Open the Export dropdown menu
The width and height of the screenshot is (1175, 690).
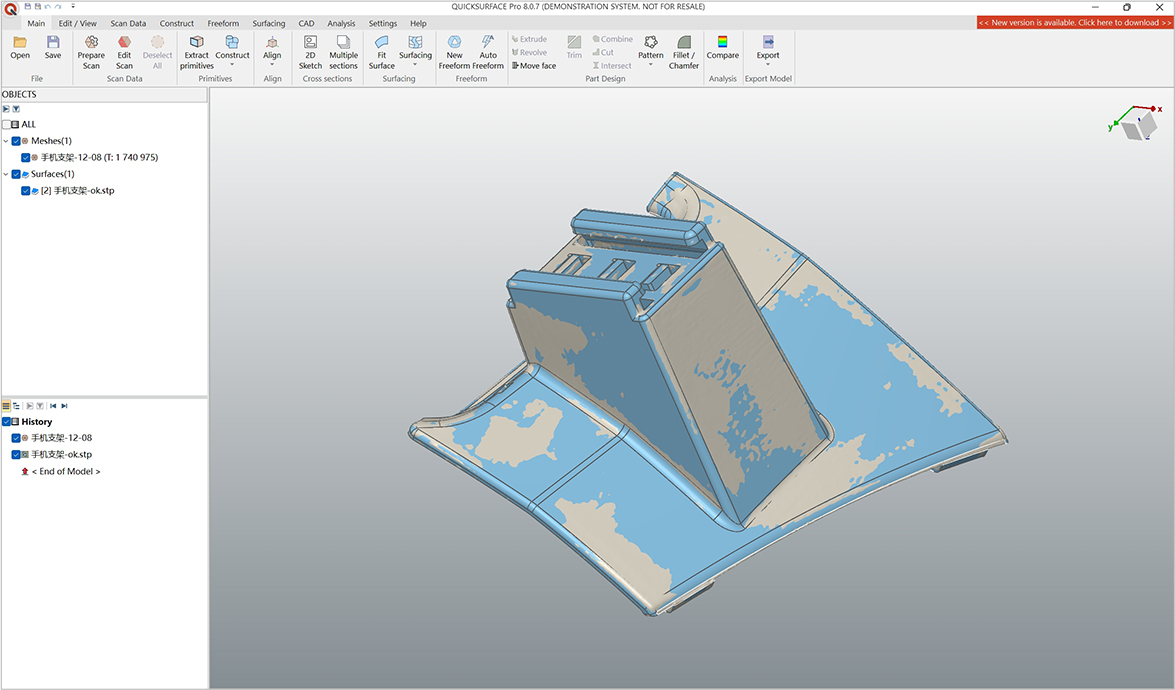click(768, 66)
